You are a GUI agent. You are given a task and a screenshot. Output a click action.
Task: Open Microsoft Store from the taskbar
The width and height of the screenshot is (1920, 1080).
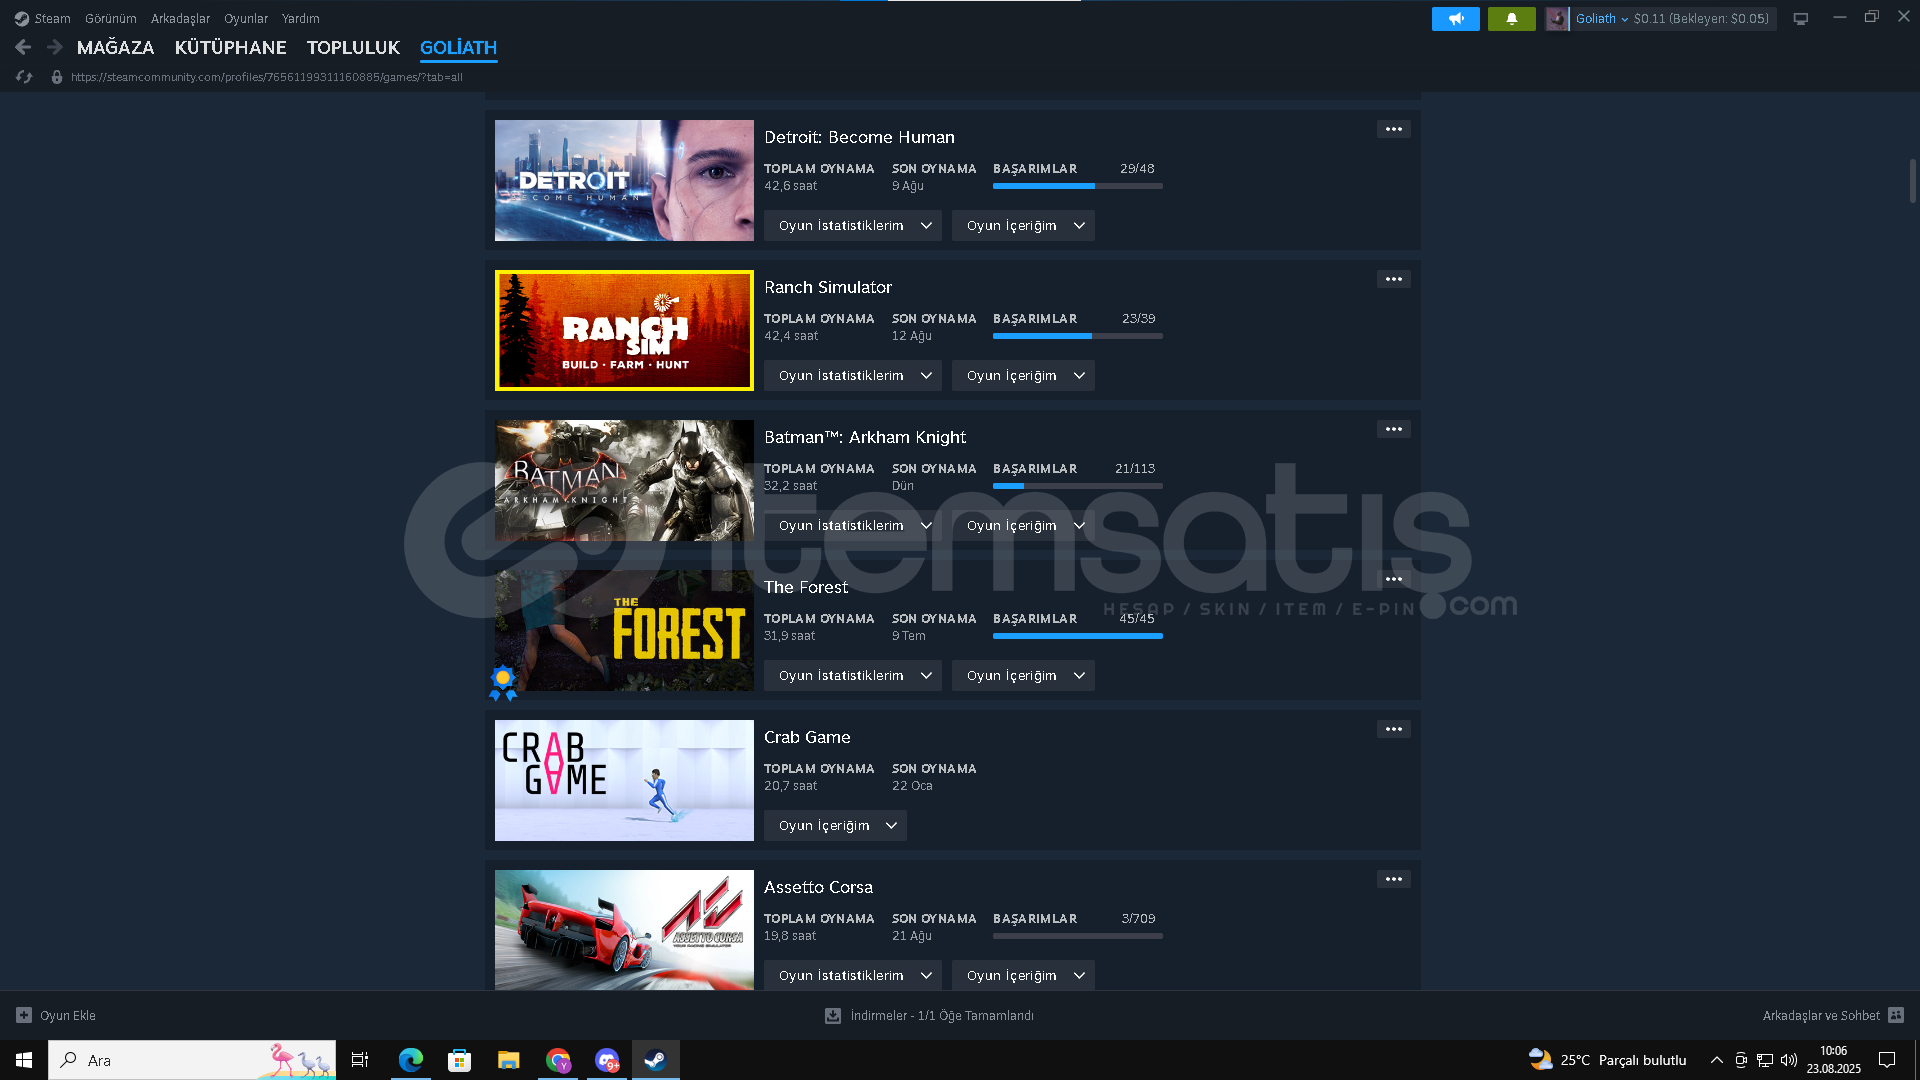pyautogui.click(x=459, y=1060)
